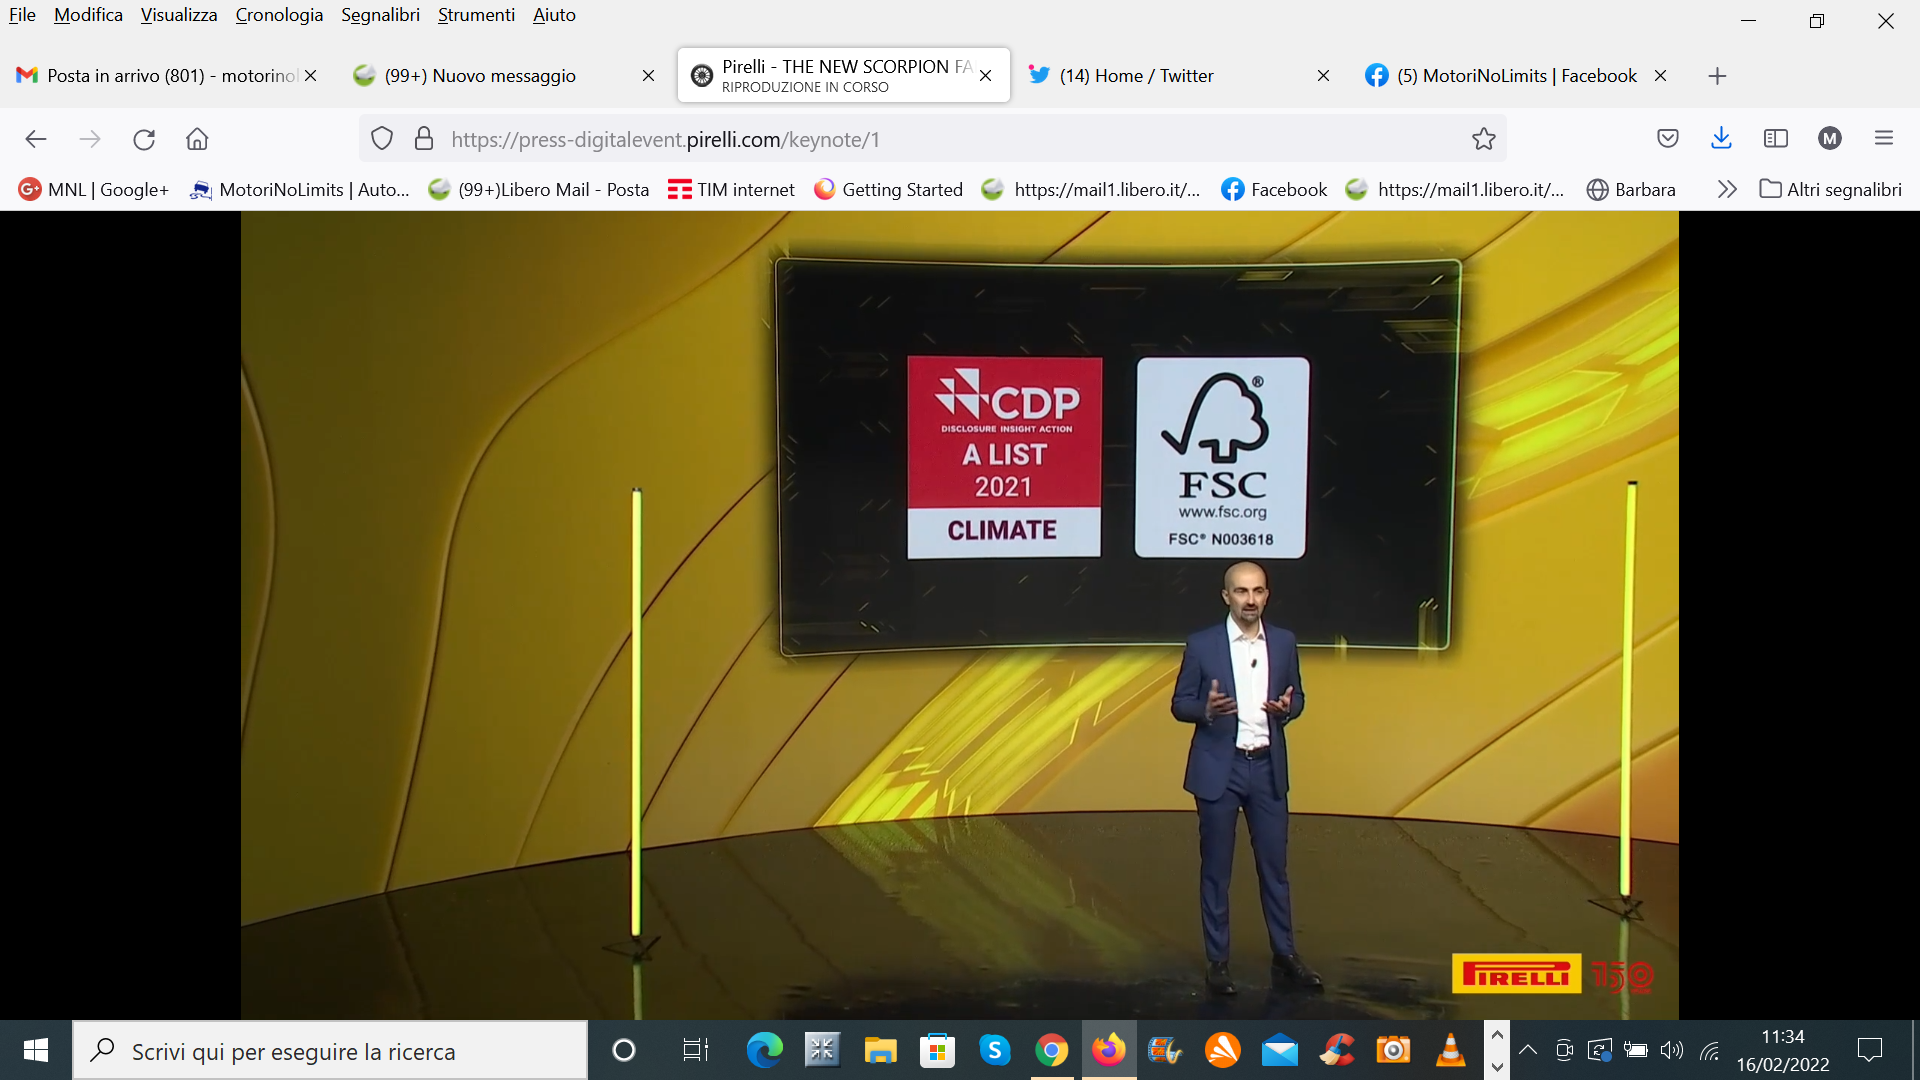Image resolution: width=1920 pixels, height=1080 pixels.
Task: Open tracking protection shield icon
Action: click(382, 139)
